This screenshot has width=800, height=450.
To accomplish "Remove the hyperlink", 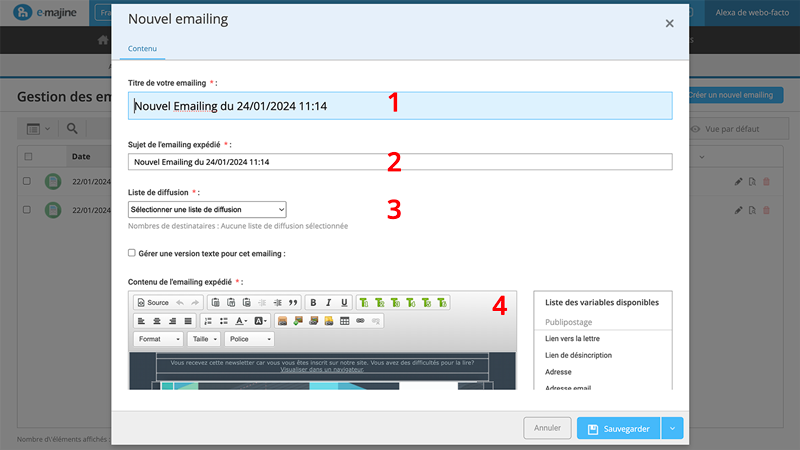I will tap(376, 321).
